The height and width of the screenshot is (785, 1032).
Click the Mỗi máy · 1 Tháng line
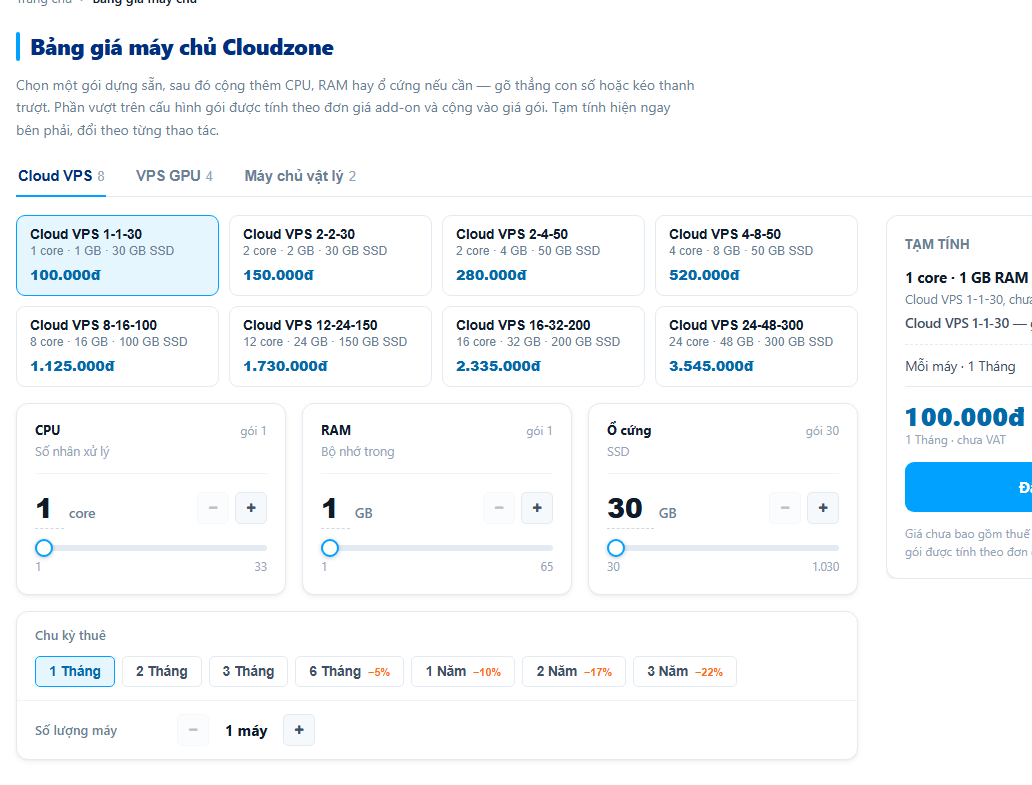tap(960, 367)
